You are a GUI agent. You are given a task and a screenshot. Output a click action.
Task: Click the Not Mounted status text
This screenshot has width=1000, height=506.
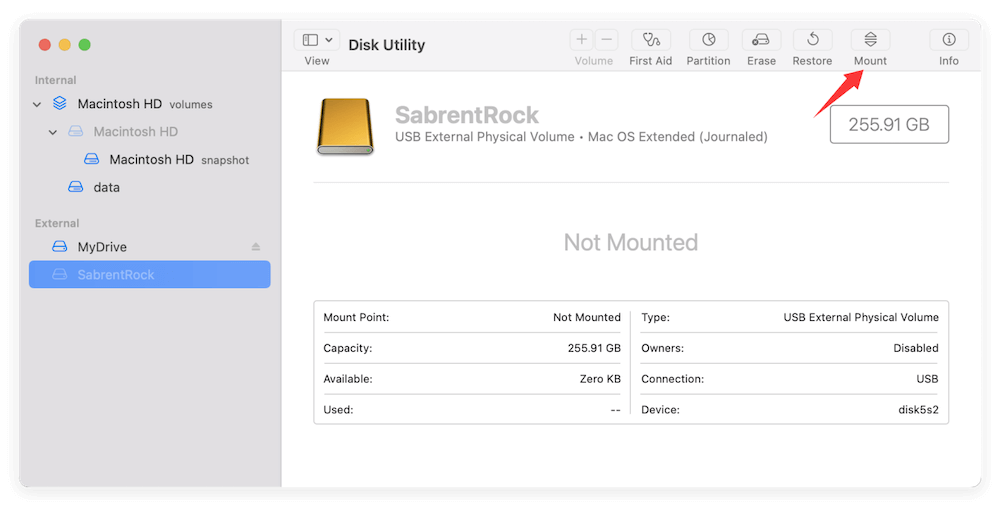point(631,242)
